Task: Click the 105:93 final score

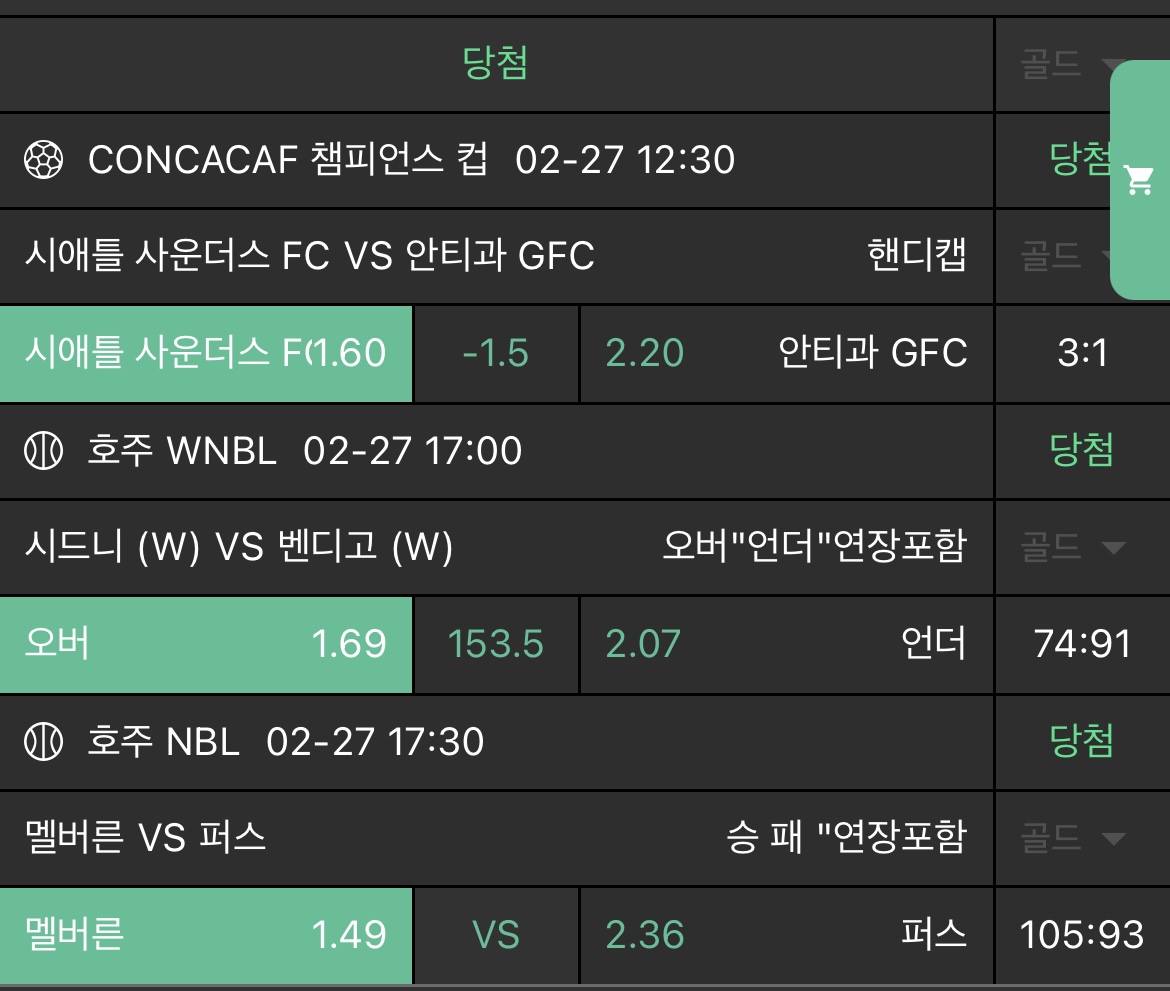Action: click(1082, 936)
